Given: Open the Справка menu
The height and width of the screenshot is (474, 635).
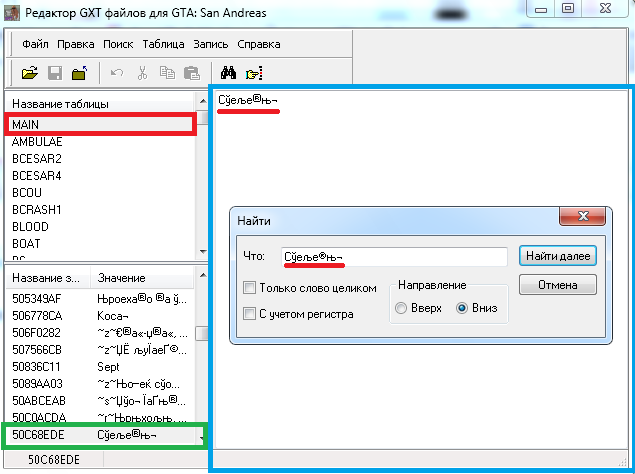Looking at the screenshot, I should tap(258, 44).
